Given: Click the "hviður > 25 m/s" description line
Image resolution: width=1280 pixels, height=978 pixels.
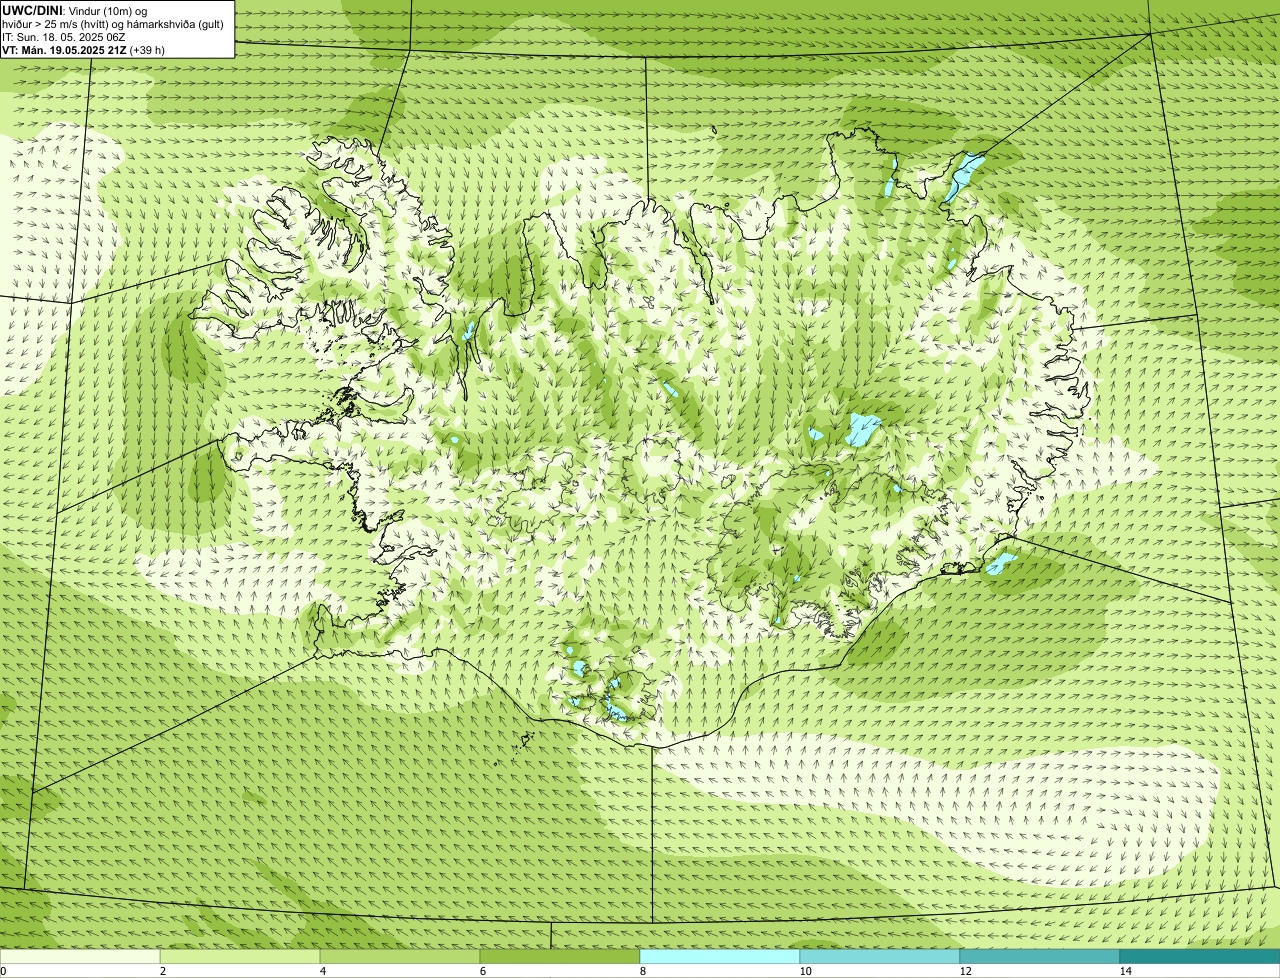Looking at the screenshot, I should 113,23.
